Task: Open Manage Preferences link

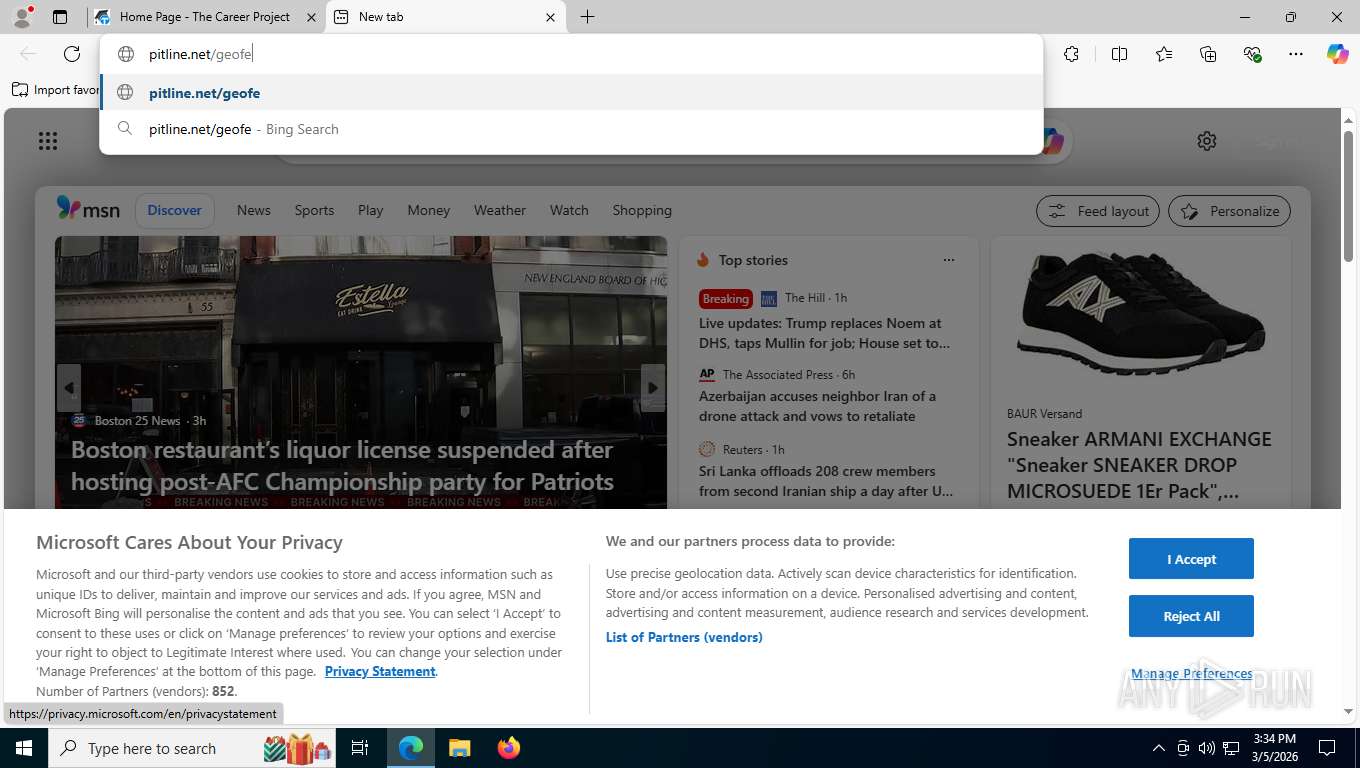Action: point(1191,673)
